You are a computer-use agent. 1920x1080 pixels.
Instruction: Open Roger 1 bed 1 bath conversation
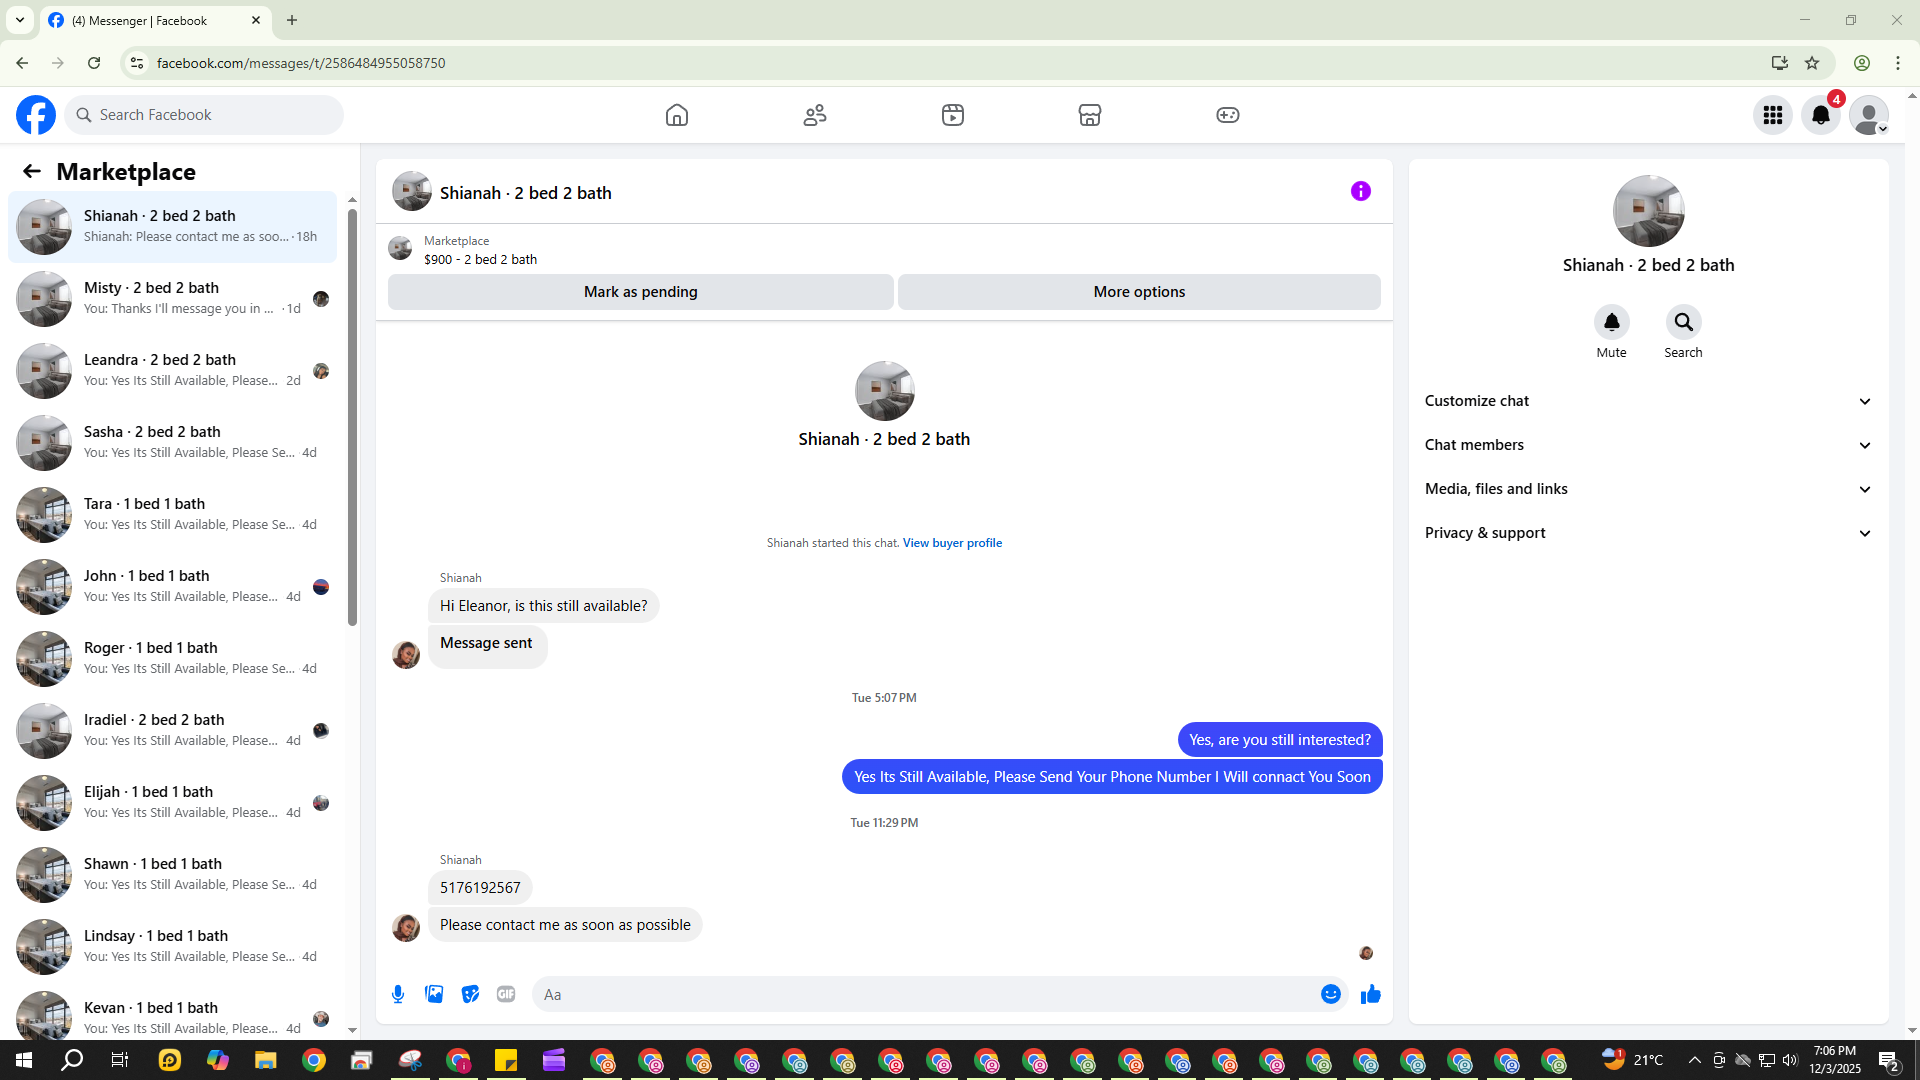(x=172, y=658)
